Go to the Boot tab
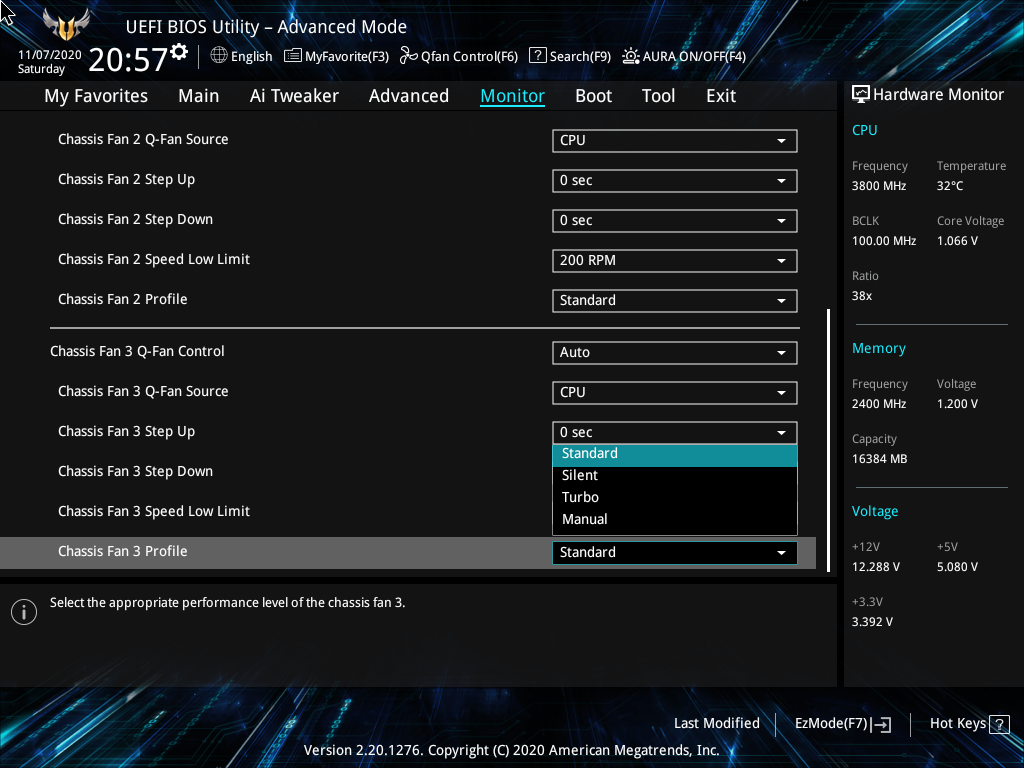1024x768 pixels. coord(594,96)
